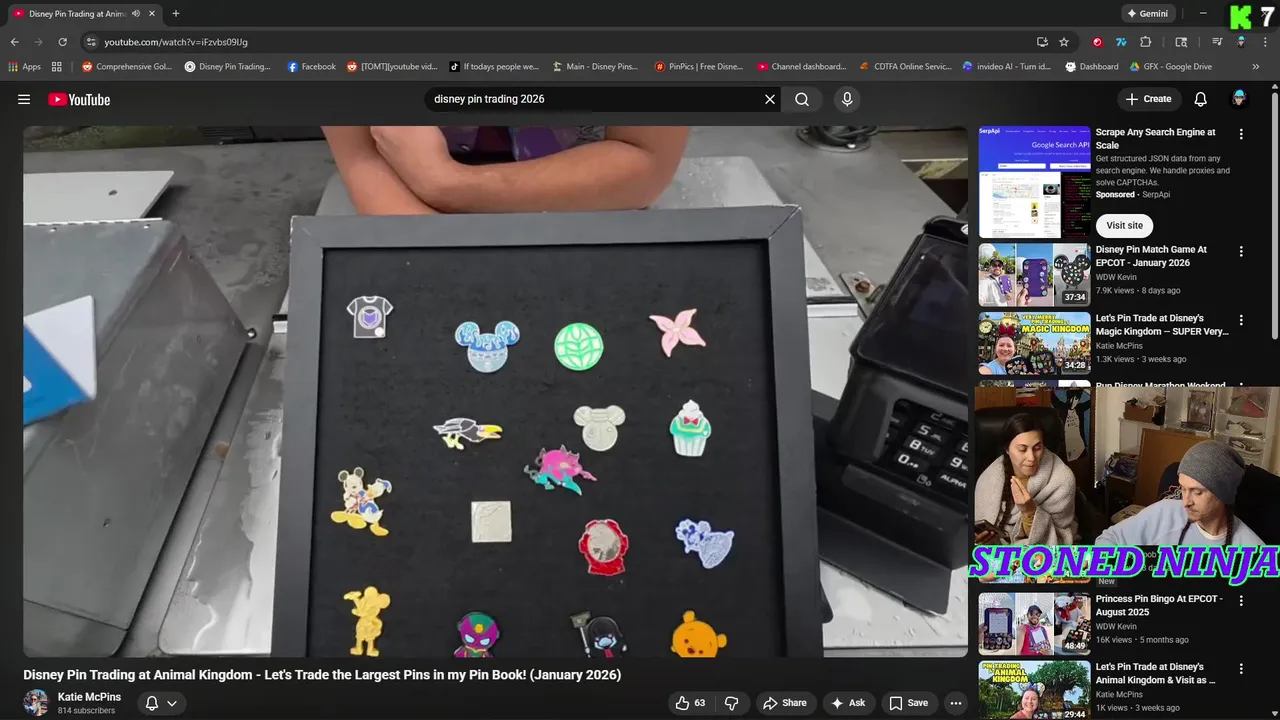The width and height of the screenshot is (1280, 720).
Task: Open the notifications bell in the YouTube header
Action: 1201,99
